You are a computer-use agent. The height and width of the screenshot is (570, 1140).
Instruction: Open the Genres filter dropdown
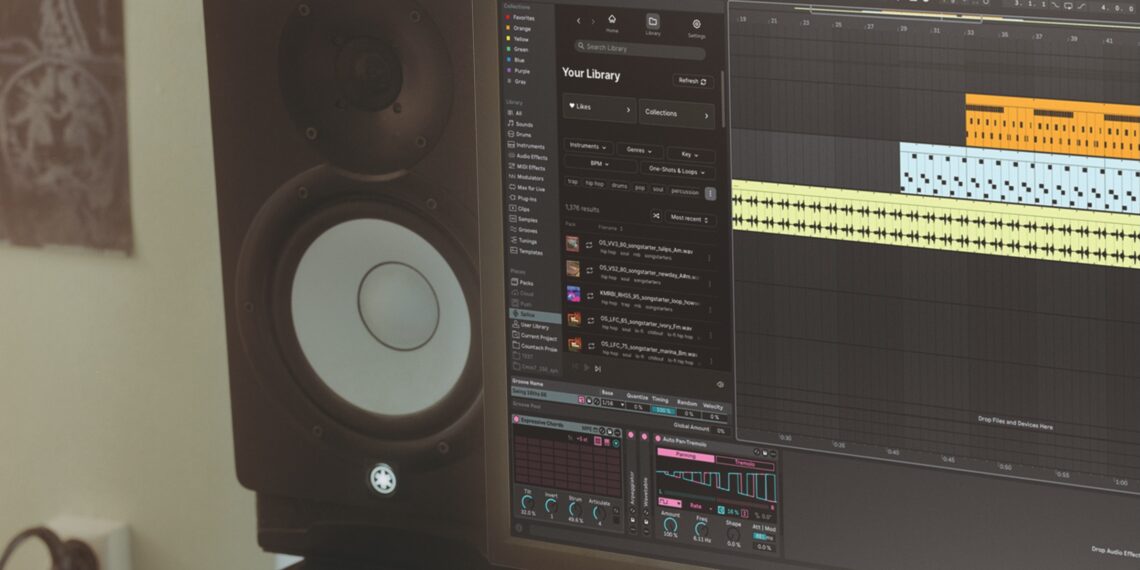[x=640, y=150]
